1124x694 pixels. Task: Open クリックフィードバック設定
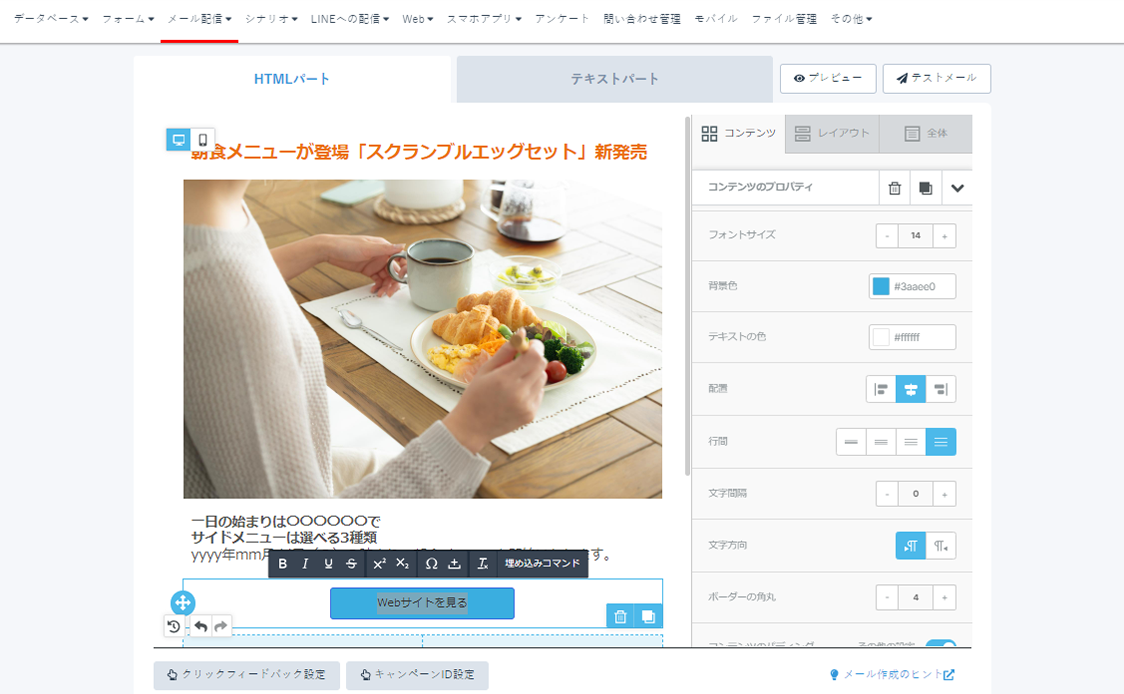pos(247,675)
